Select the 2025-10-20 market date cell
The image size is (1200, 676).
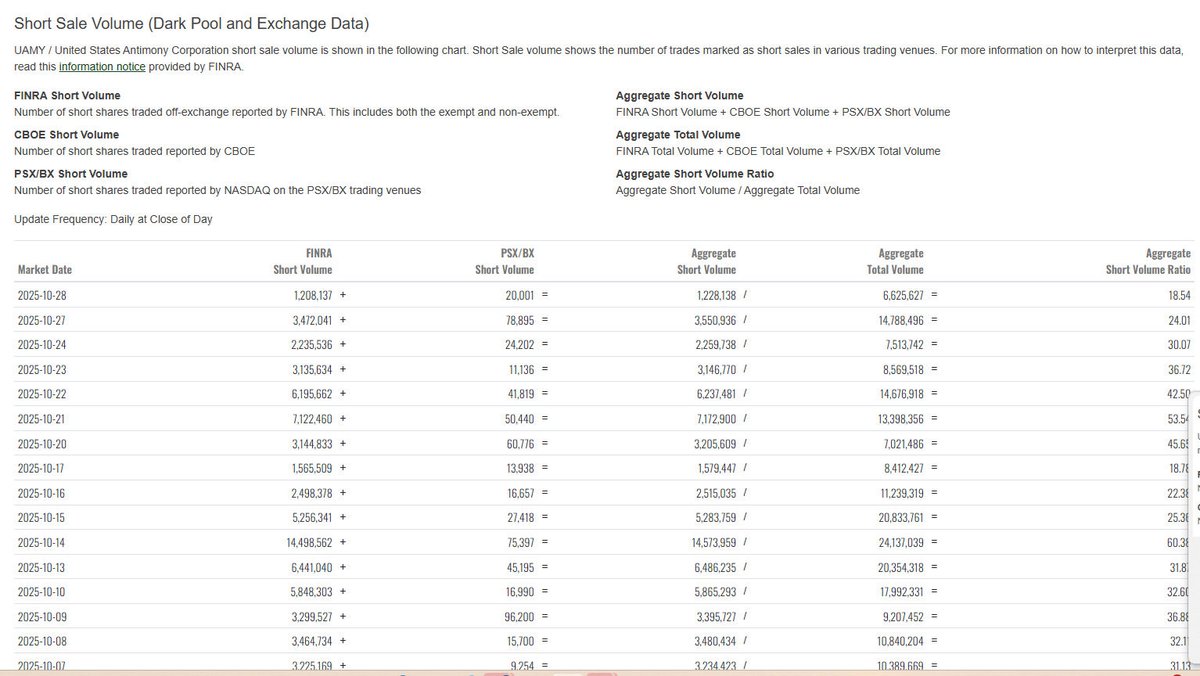pyautogui.click(x=42, y=444)
